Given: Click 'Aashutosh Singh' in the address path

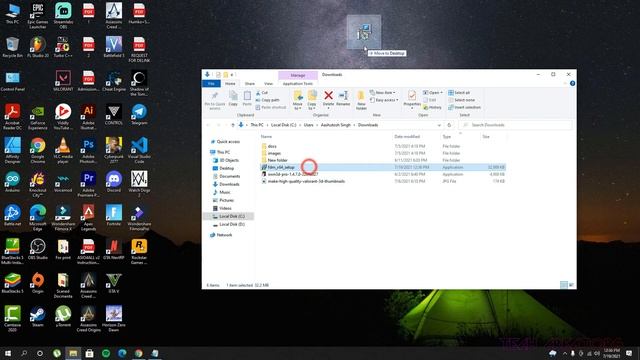Looking at the screenshot, I should click(336, 125).
